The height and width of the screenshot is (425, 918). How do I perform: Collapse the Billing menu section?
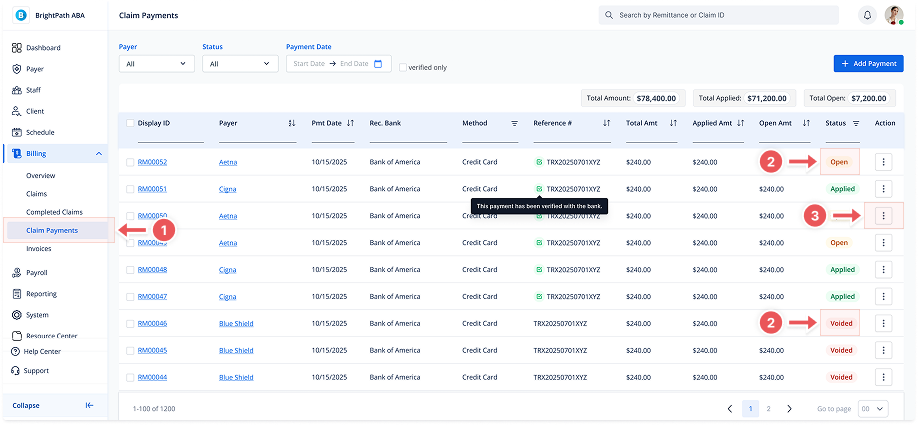pos(98,153)
